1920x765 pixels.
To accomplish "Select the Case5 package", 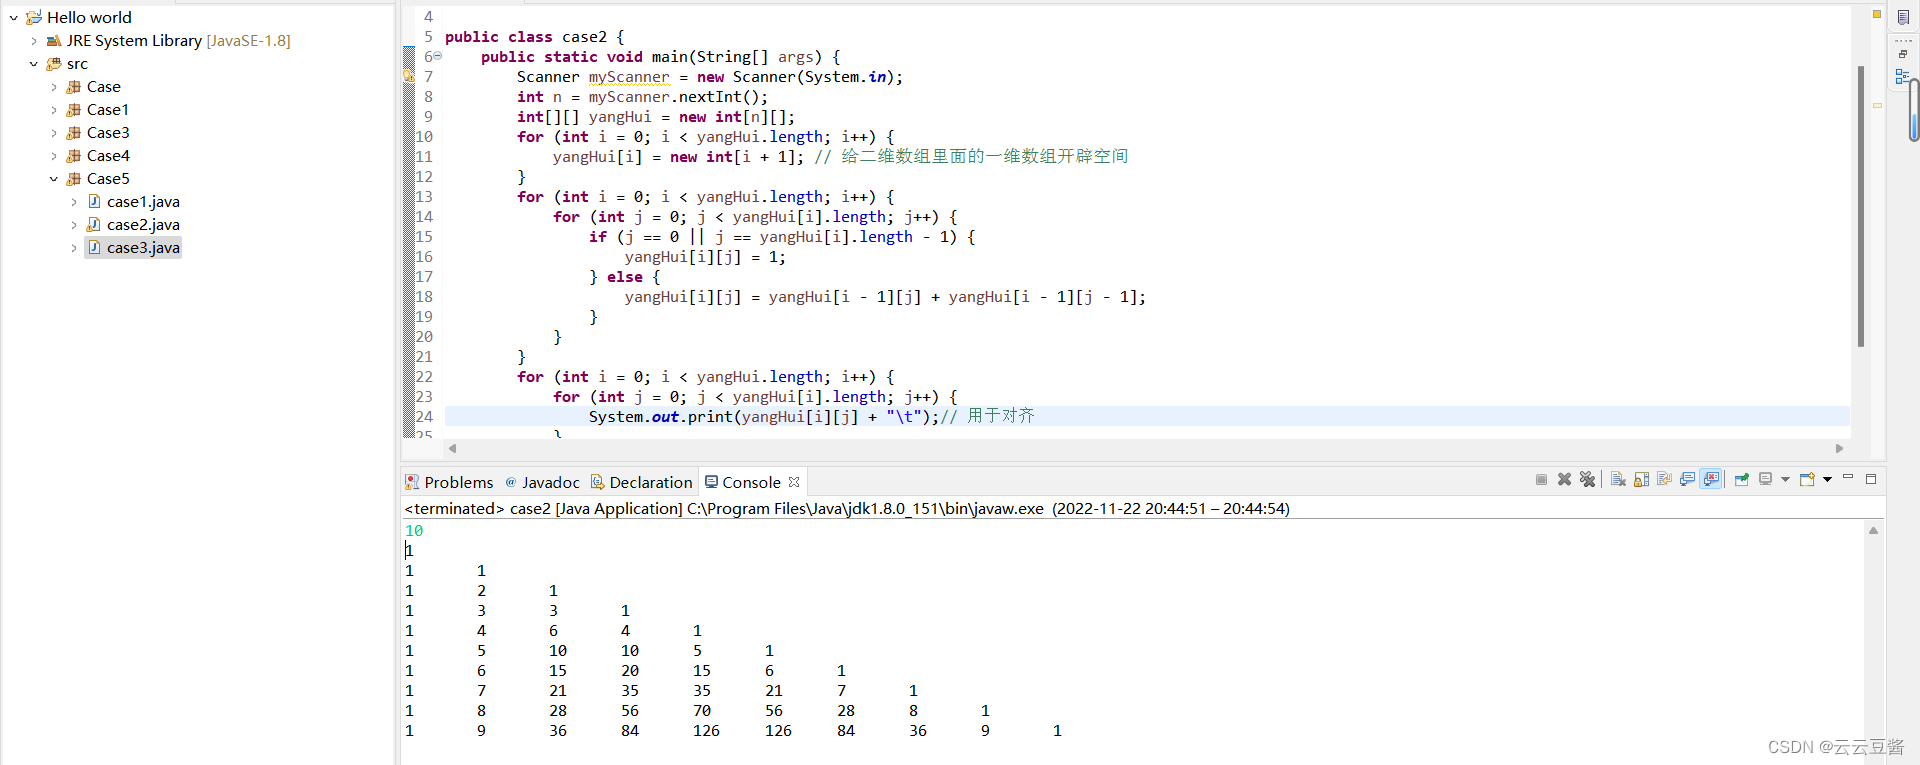I will tap(108, 179).
